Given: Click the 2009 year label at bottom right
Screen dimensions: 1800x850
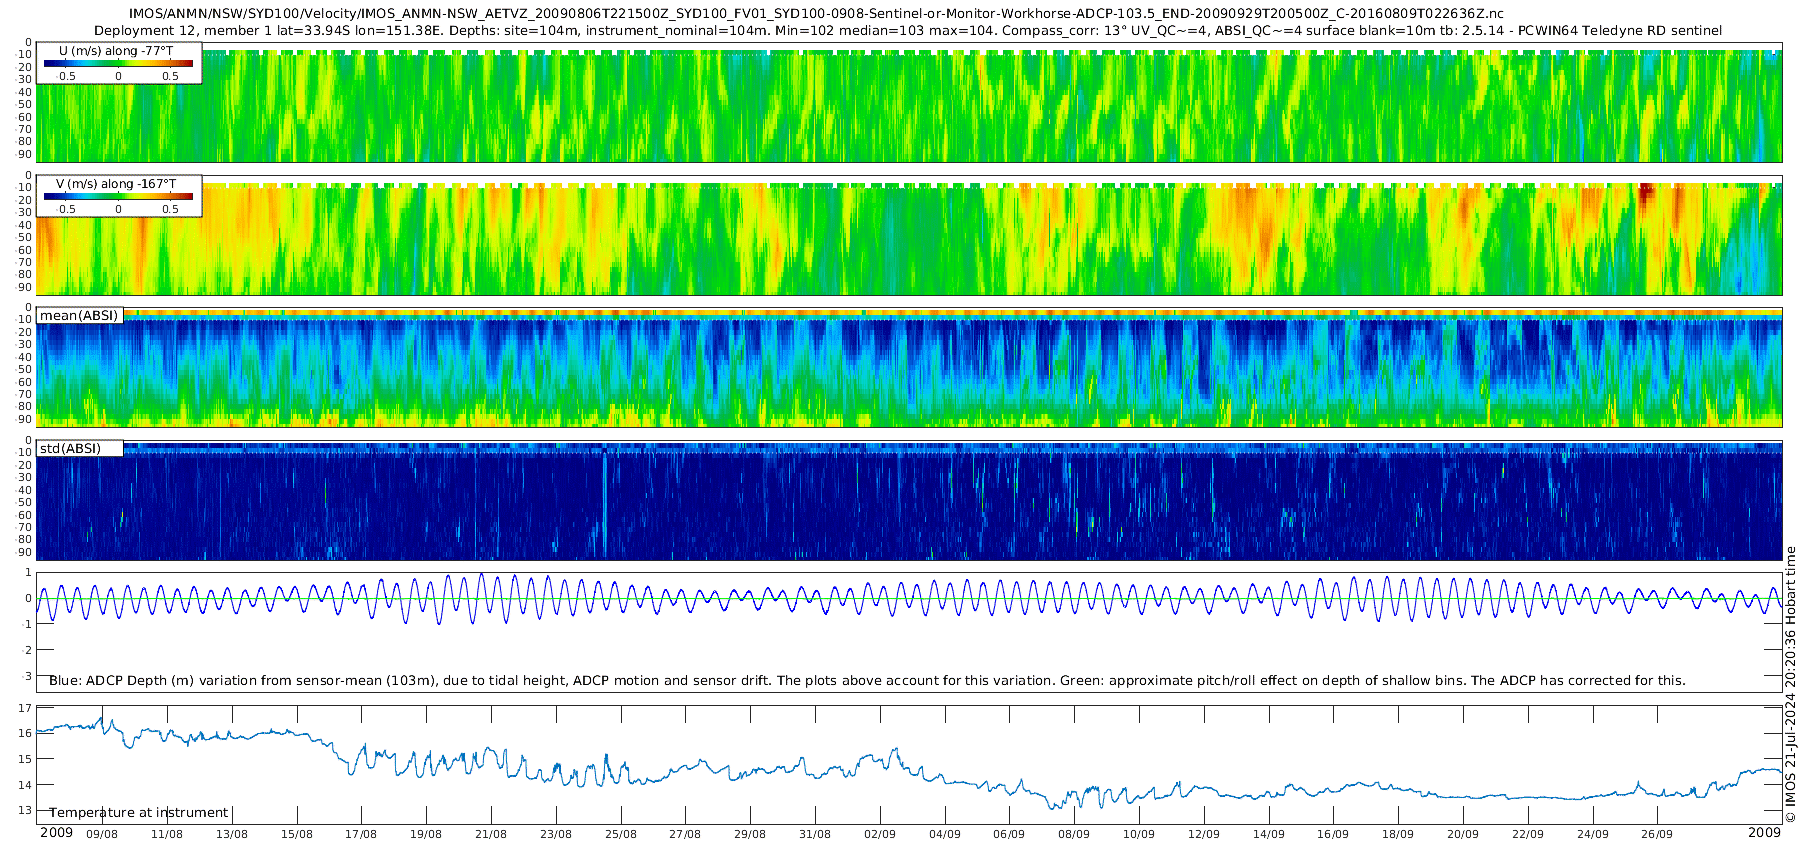Looking at the screenshot, I should pyautogui.click(x=1764, y=832).
